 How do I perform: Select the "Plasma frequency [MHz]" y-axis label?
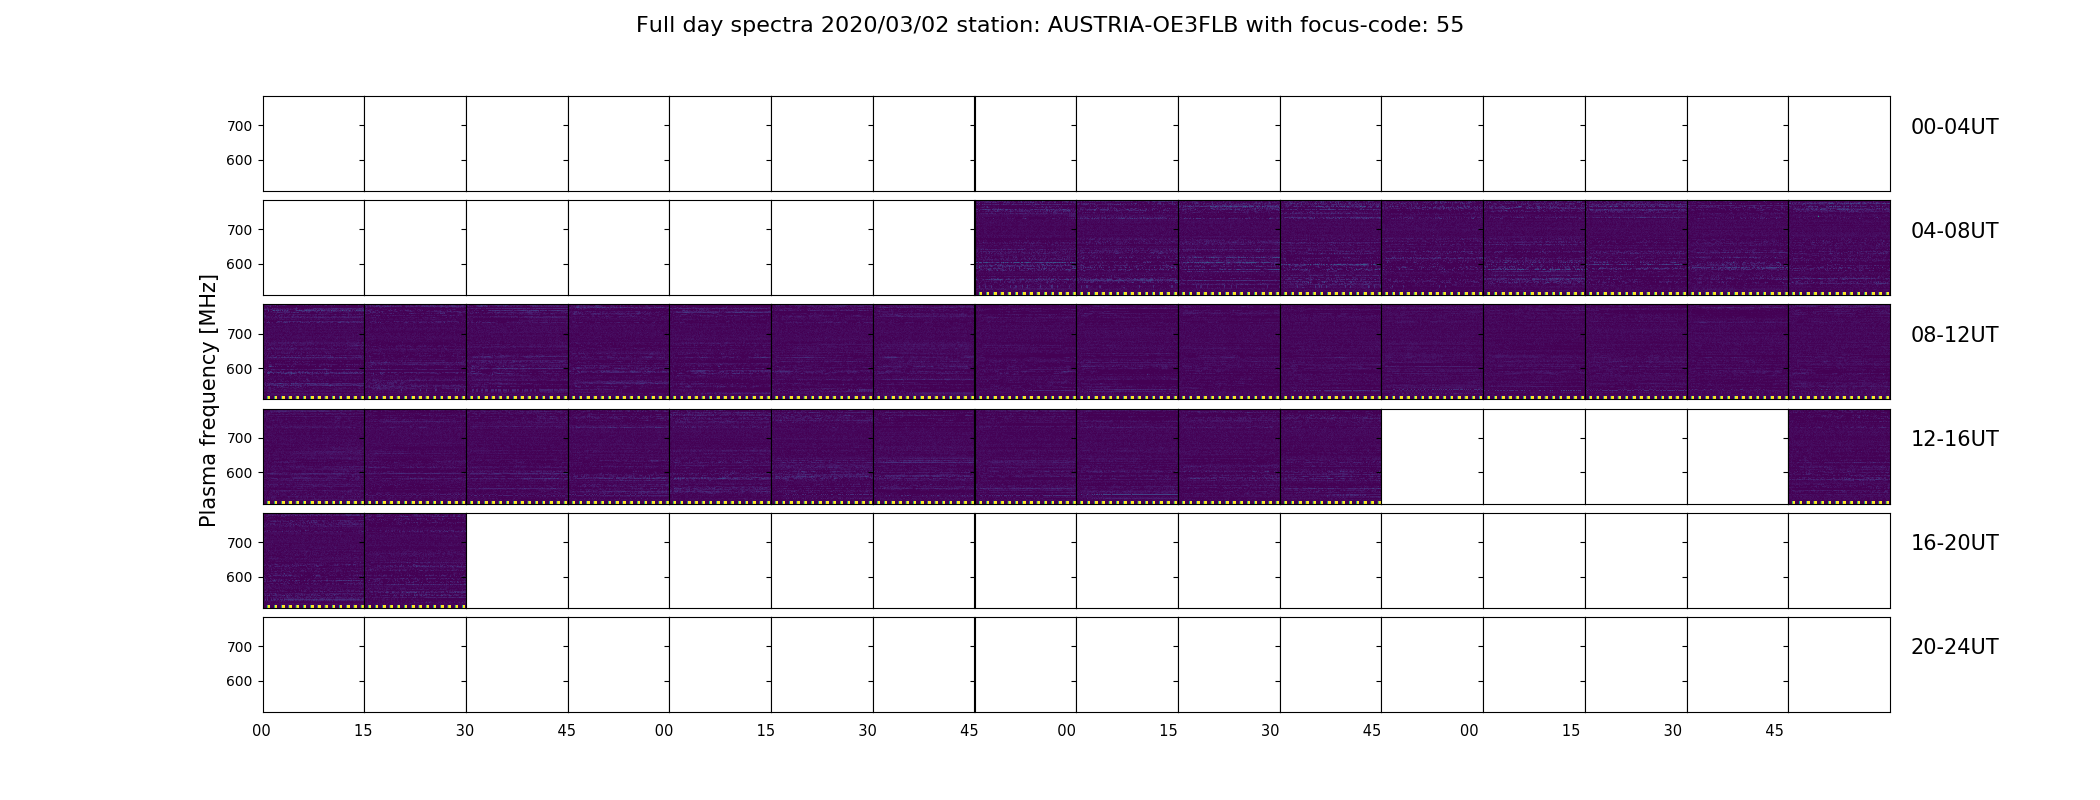[208, 401]
